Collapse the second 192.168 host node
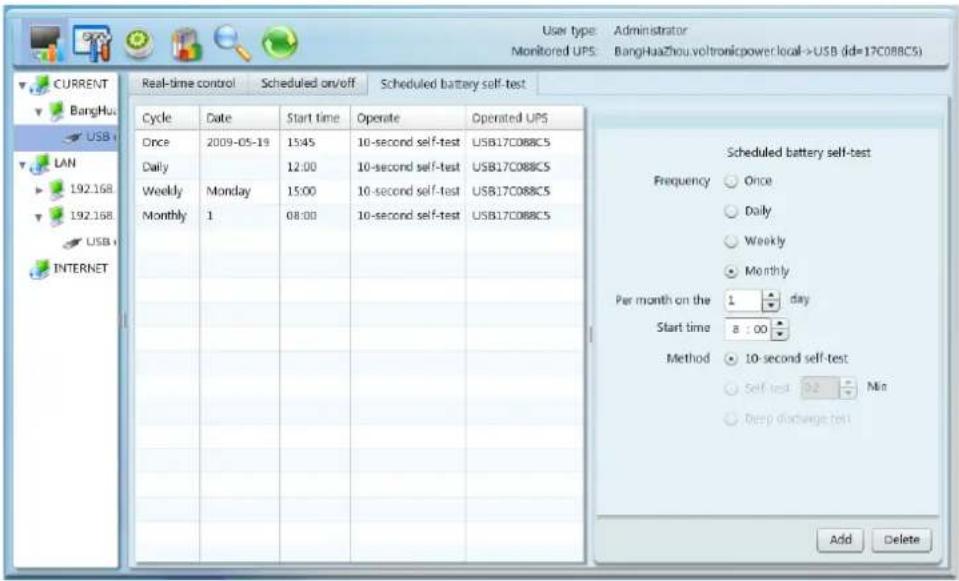Image resolution: width=959 pixels, height=581 pixels. coord(39,217)
